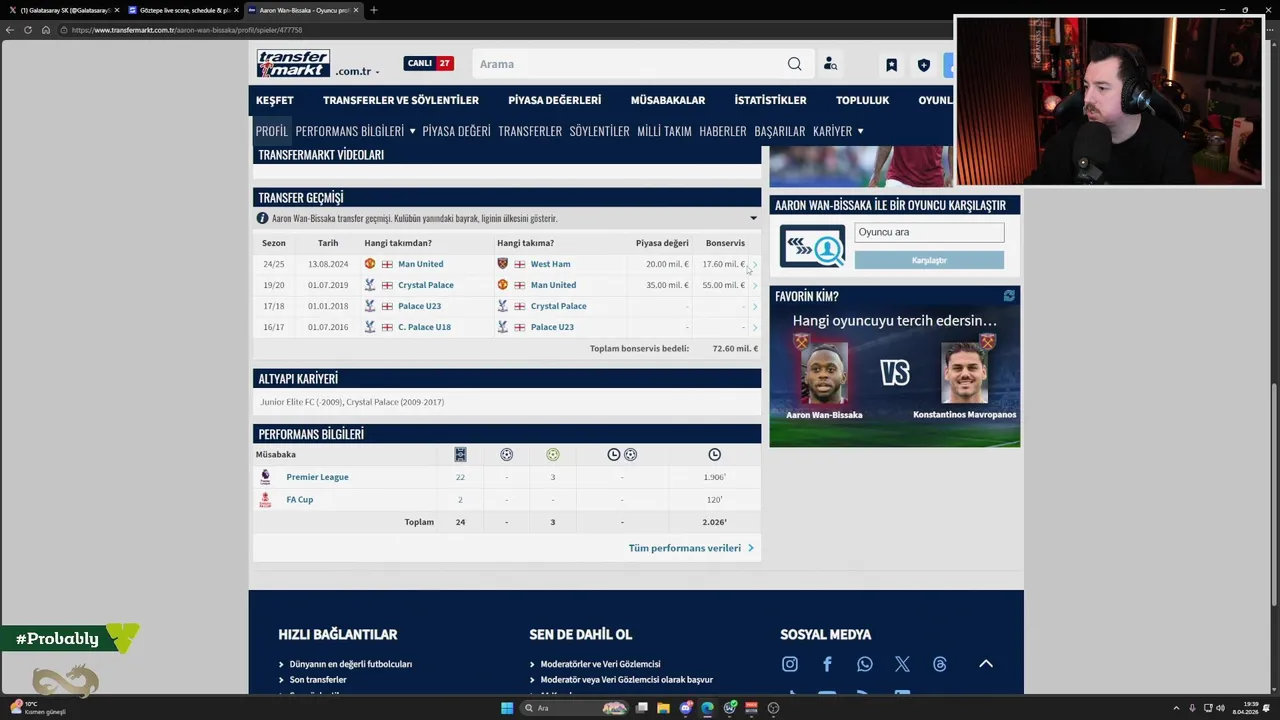This screenshot has height=720, width=1280.
Task: Click the goals ball column icon
Action: (506, 454)
